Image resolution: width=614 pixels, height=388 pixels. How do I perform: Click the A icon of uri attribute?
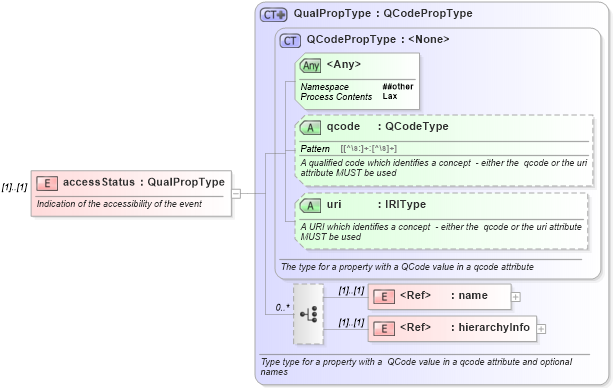click(x=310, y=206)
